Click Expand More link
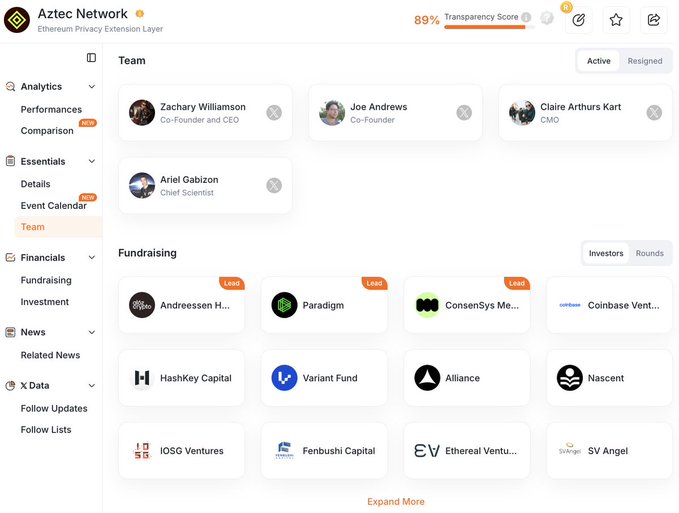 396,502
